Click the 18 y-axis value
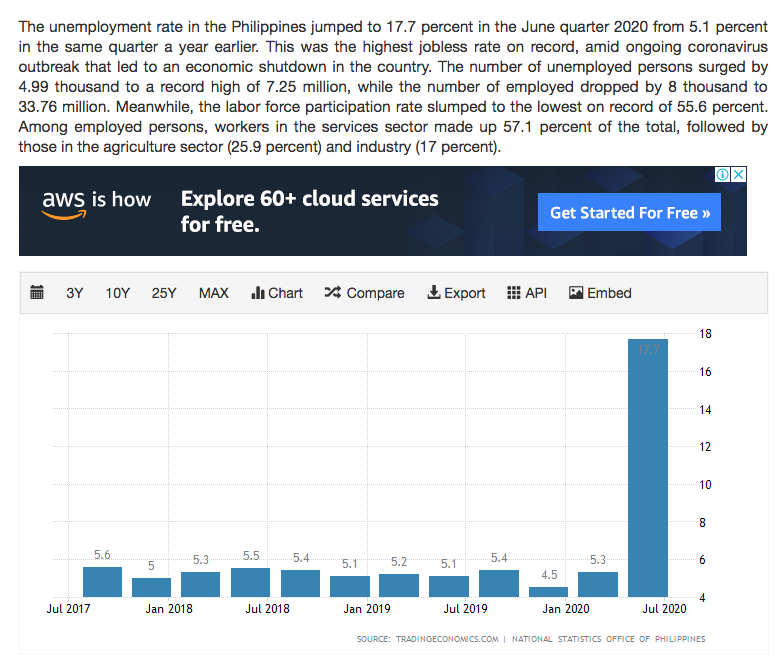777x655 pixels. (x=705, y=333)
